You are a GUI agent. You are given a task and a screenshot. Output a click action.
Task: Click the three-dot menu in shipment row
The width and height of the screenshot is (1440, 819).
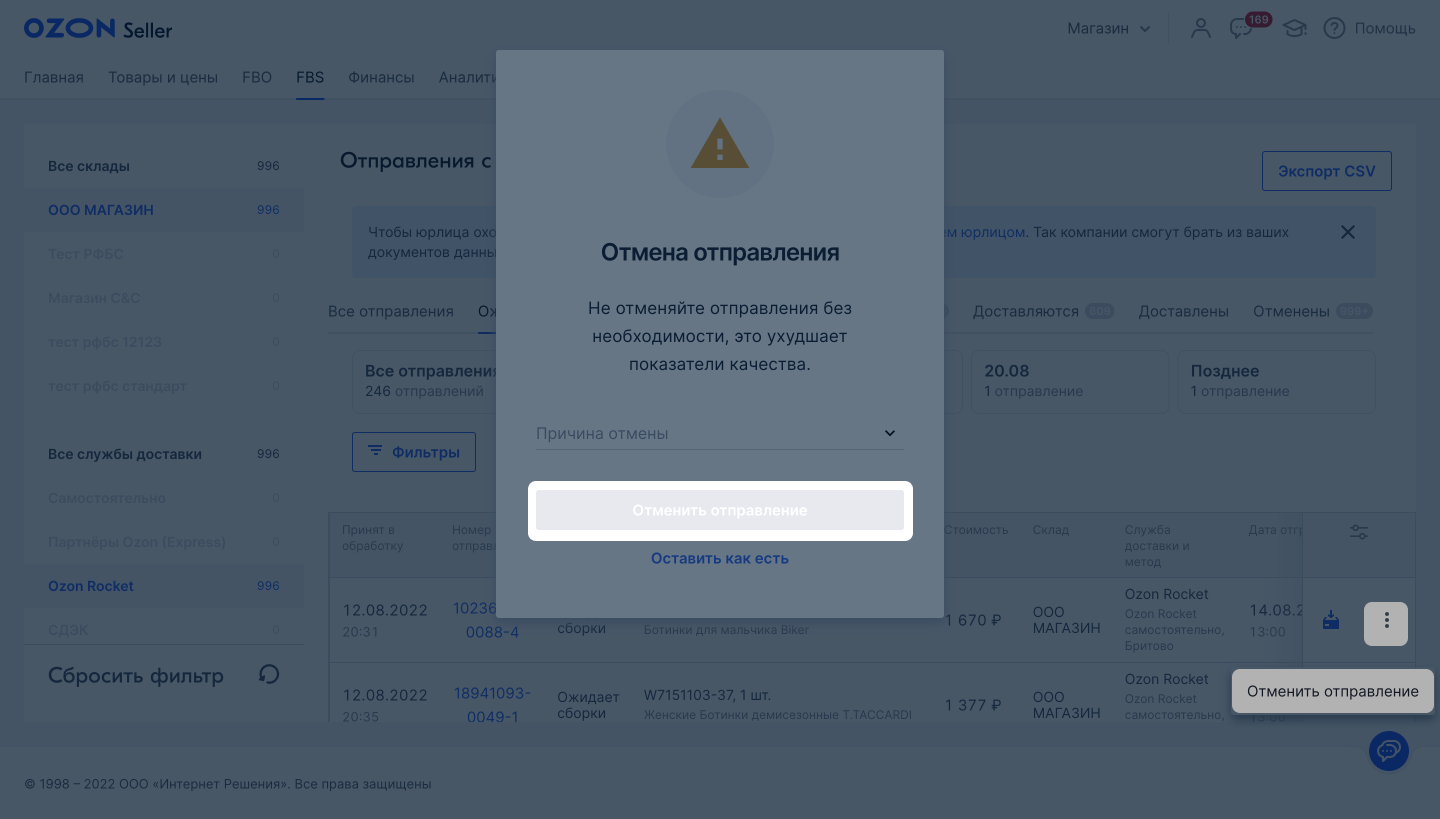click(1386, 623)
